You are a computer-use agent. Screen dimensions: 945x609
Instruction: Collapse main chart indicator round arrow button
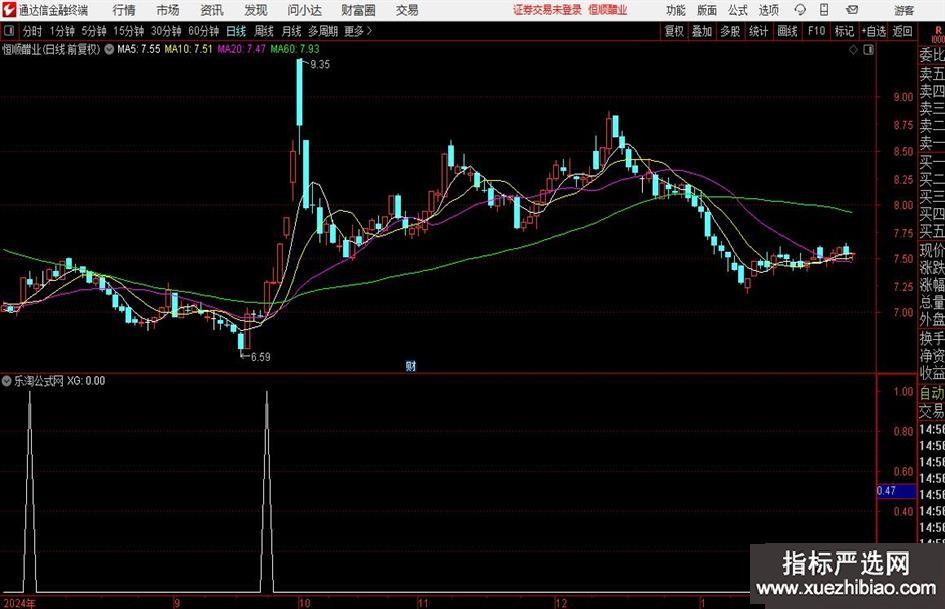108,48
